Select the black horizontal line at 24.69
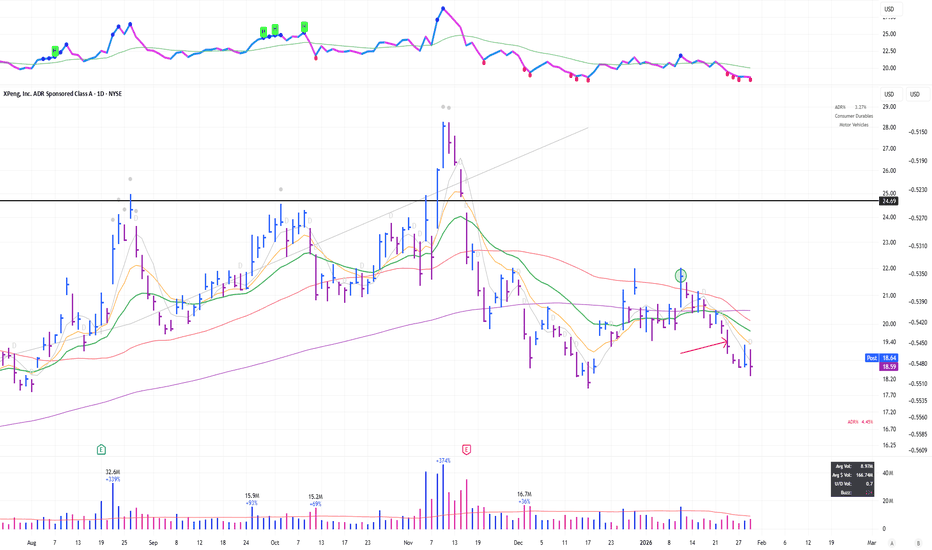932x550 pixels. 439,201
